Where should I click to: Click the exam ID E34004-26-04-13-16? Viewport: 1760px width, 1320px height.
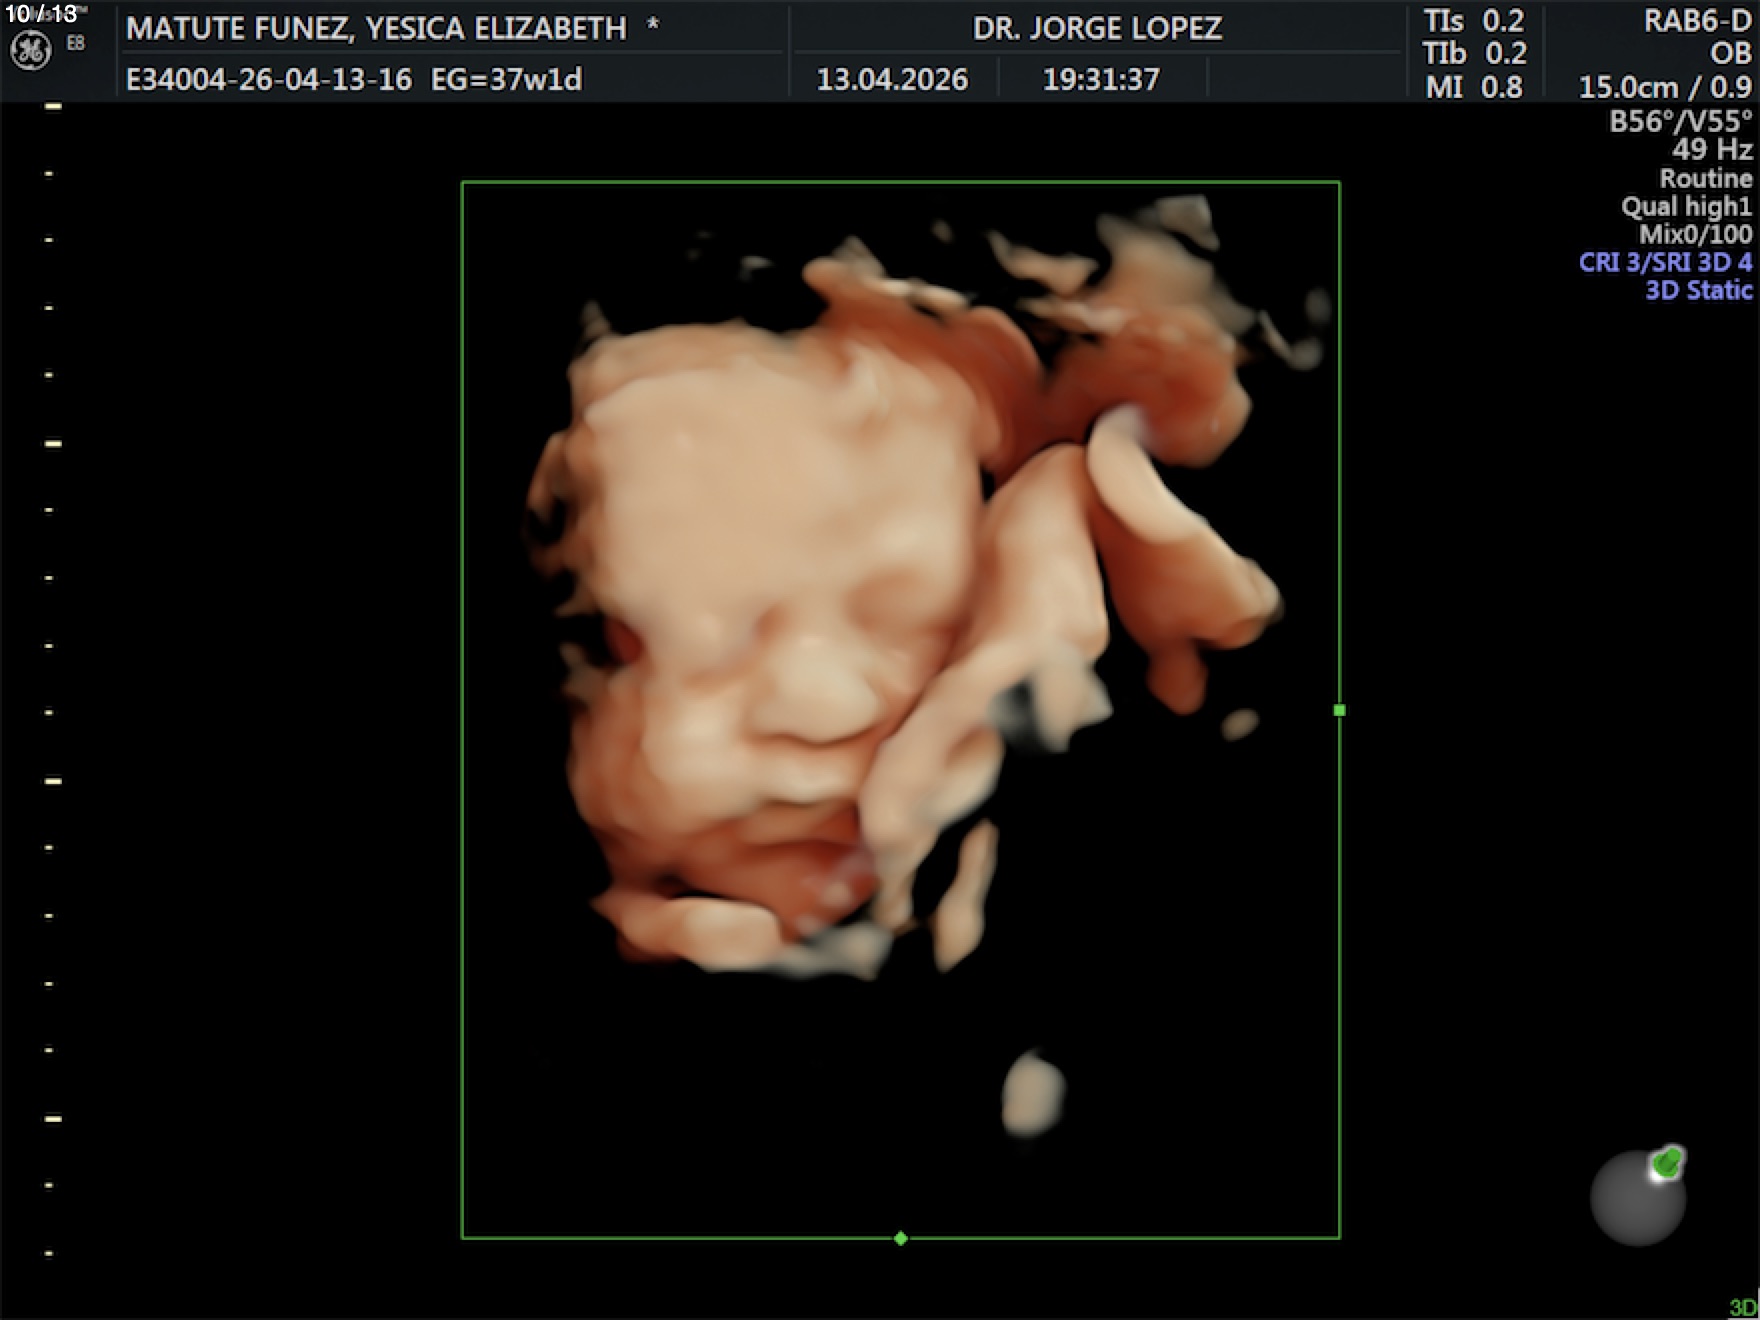(x=268, y=80)
